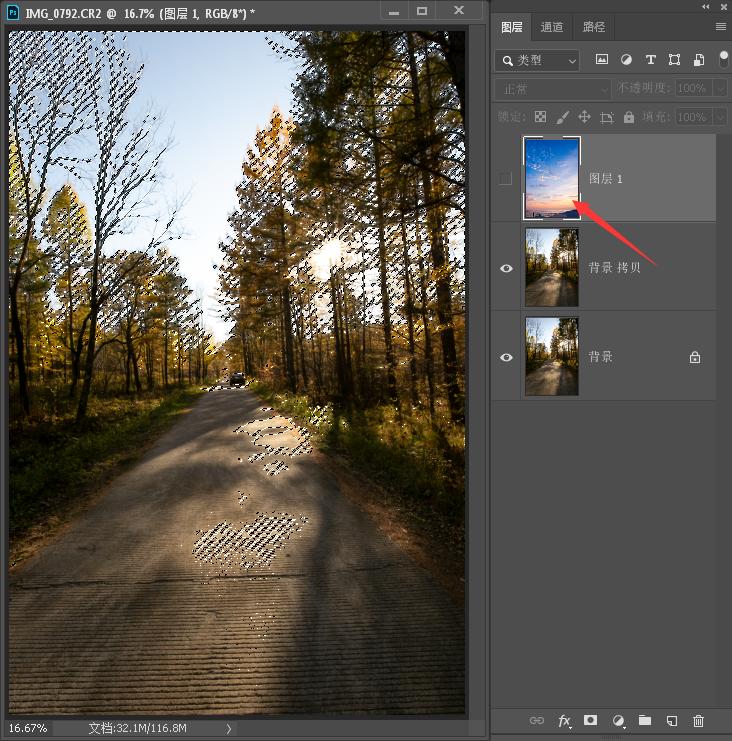The height and width of the screenshot is (741, 732).
Task: Delete layer with the trash icon
Action: tap(699, 720)
